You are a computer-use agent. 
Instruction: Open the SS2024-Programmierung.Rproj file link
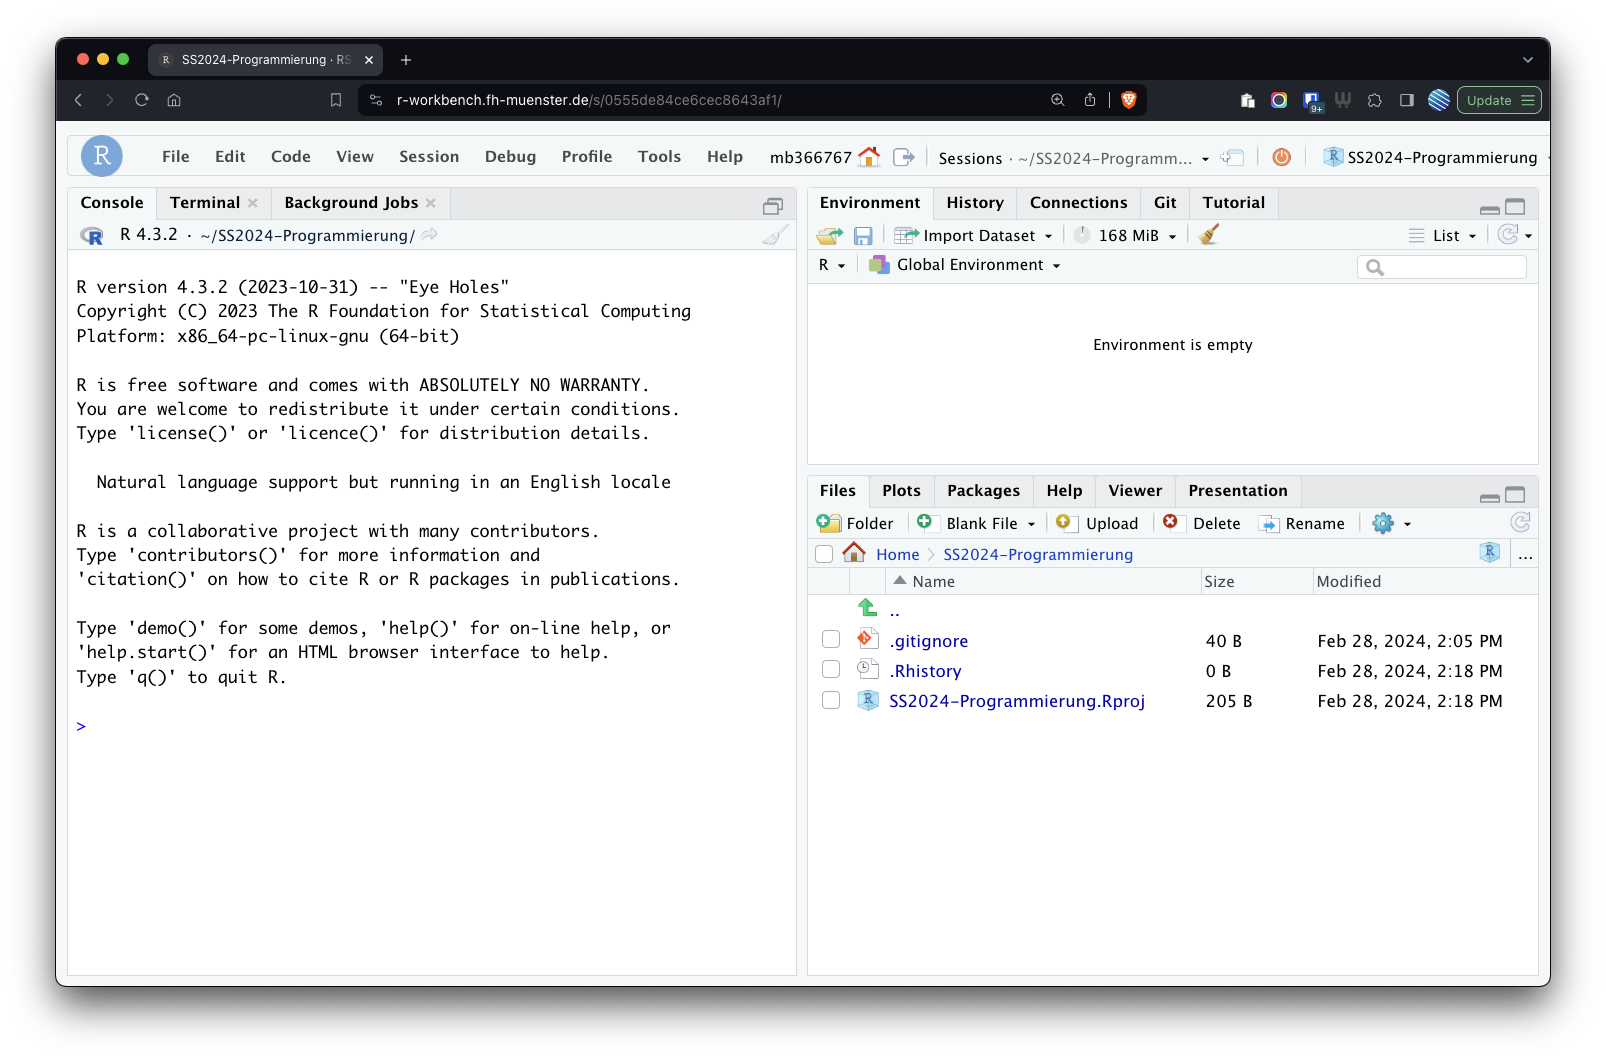1016,701
